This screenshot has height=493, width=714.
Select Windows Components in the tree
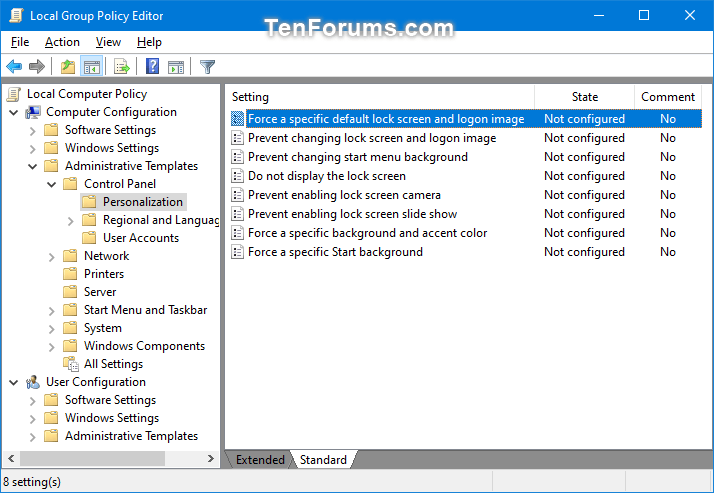point(144,346)
